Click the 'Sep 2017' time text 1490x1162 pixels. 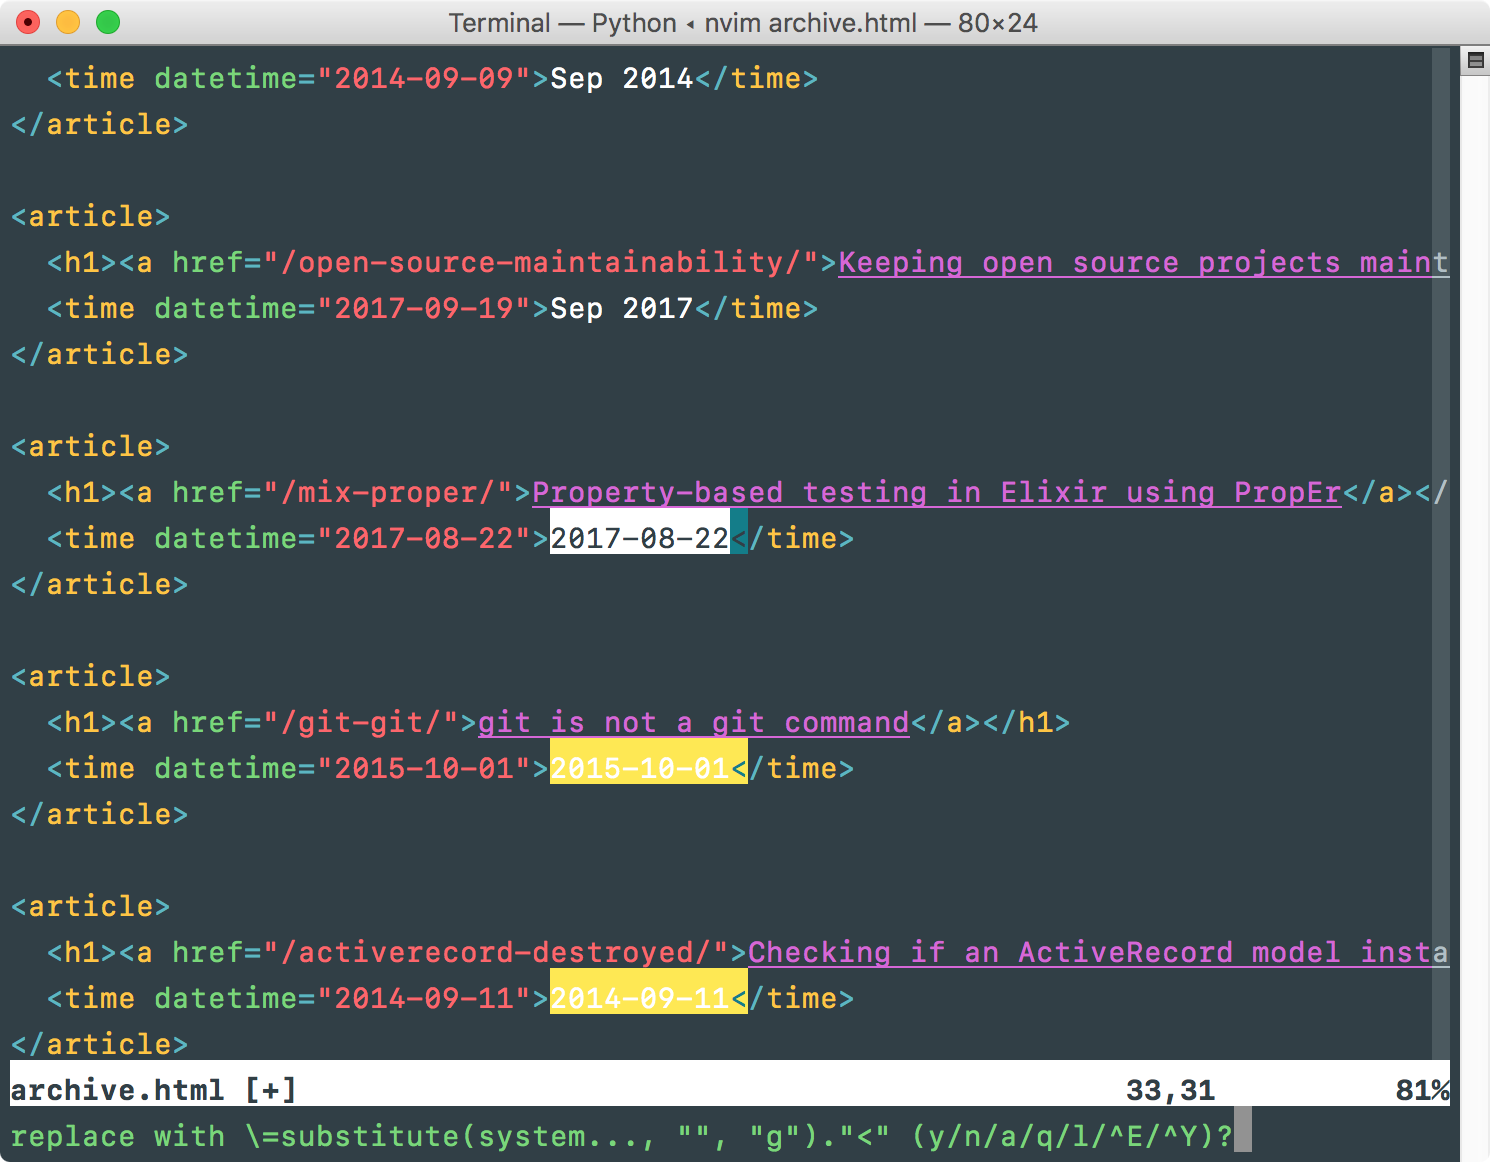coord(622,308)
